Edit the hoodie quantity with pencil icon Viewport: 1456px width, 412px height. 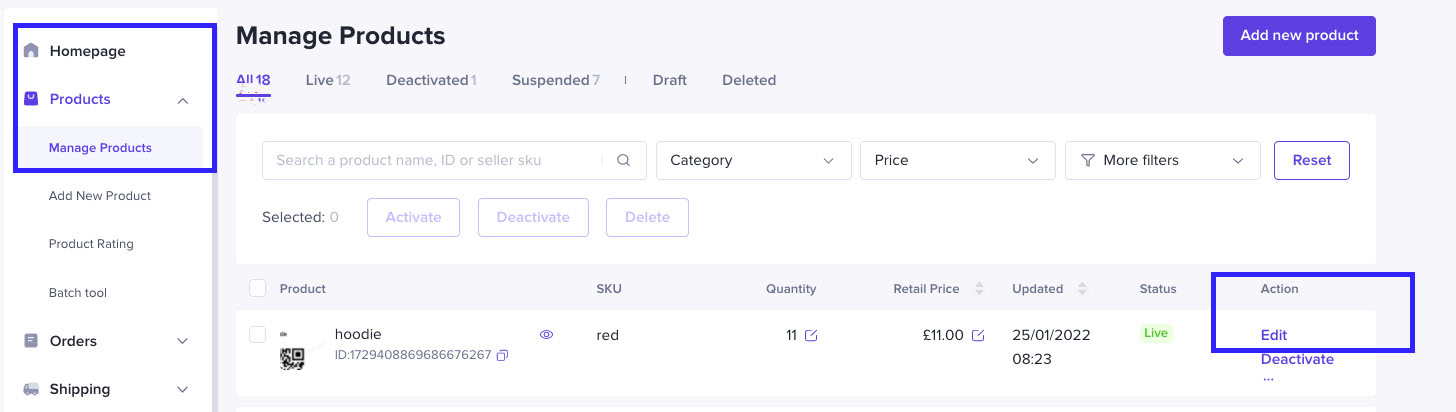(811, 335)
